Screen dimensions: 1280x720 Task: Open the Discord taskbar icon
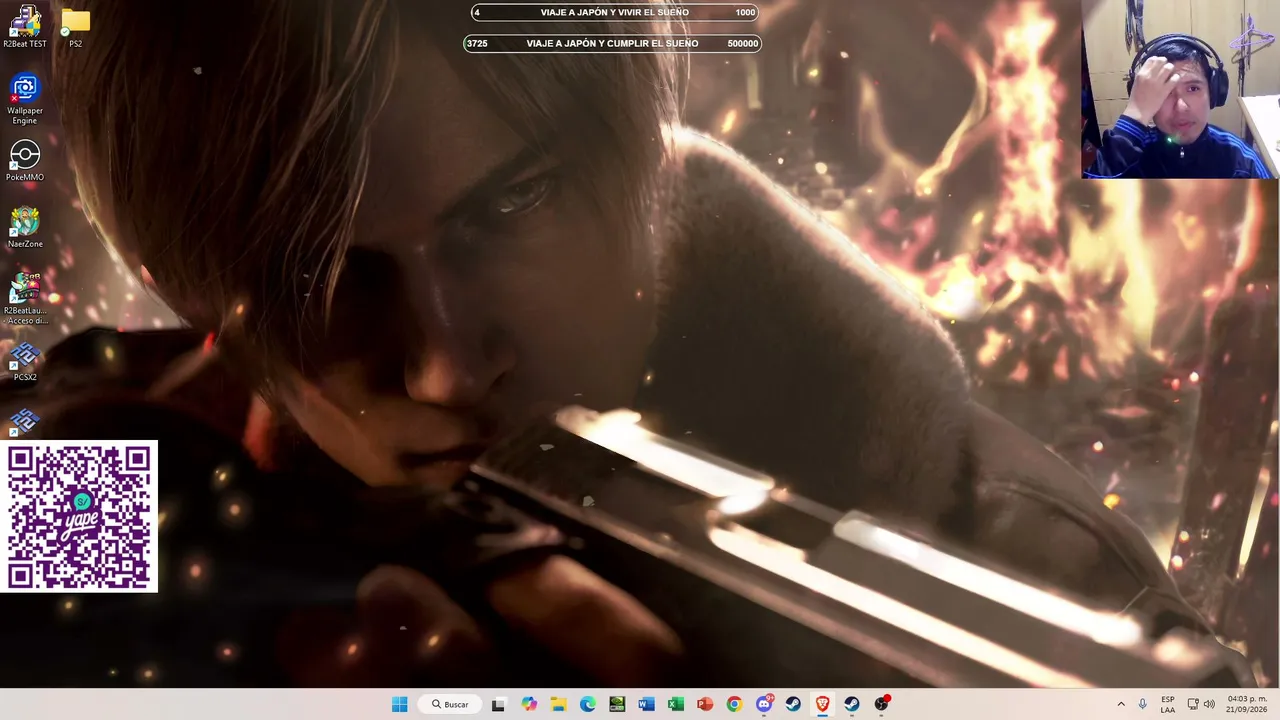point(764,704)
